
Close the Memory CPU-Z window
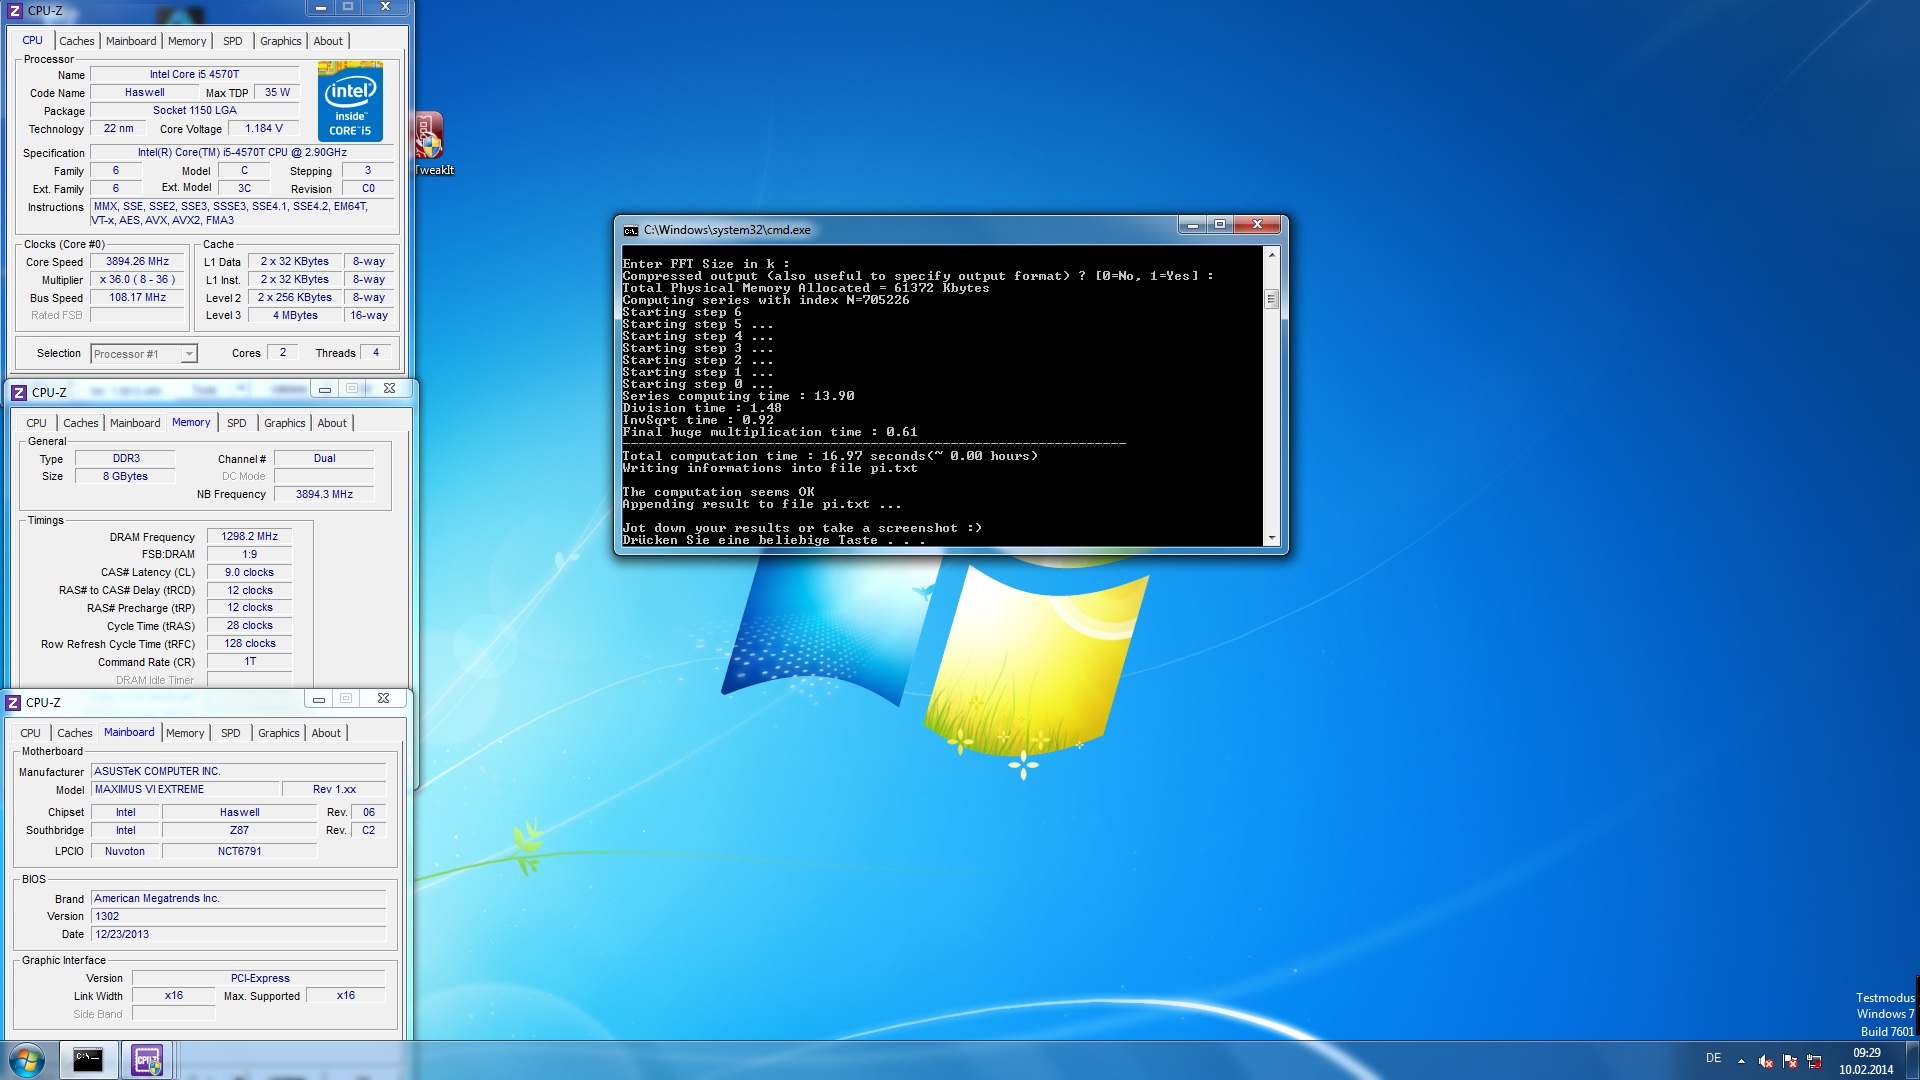click(389, 388)
